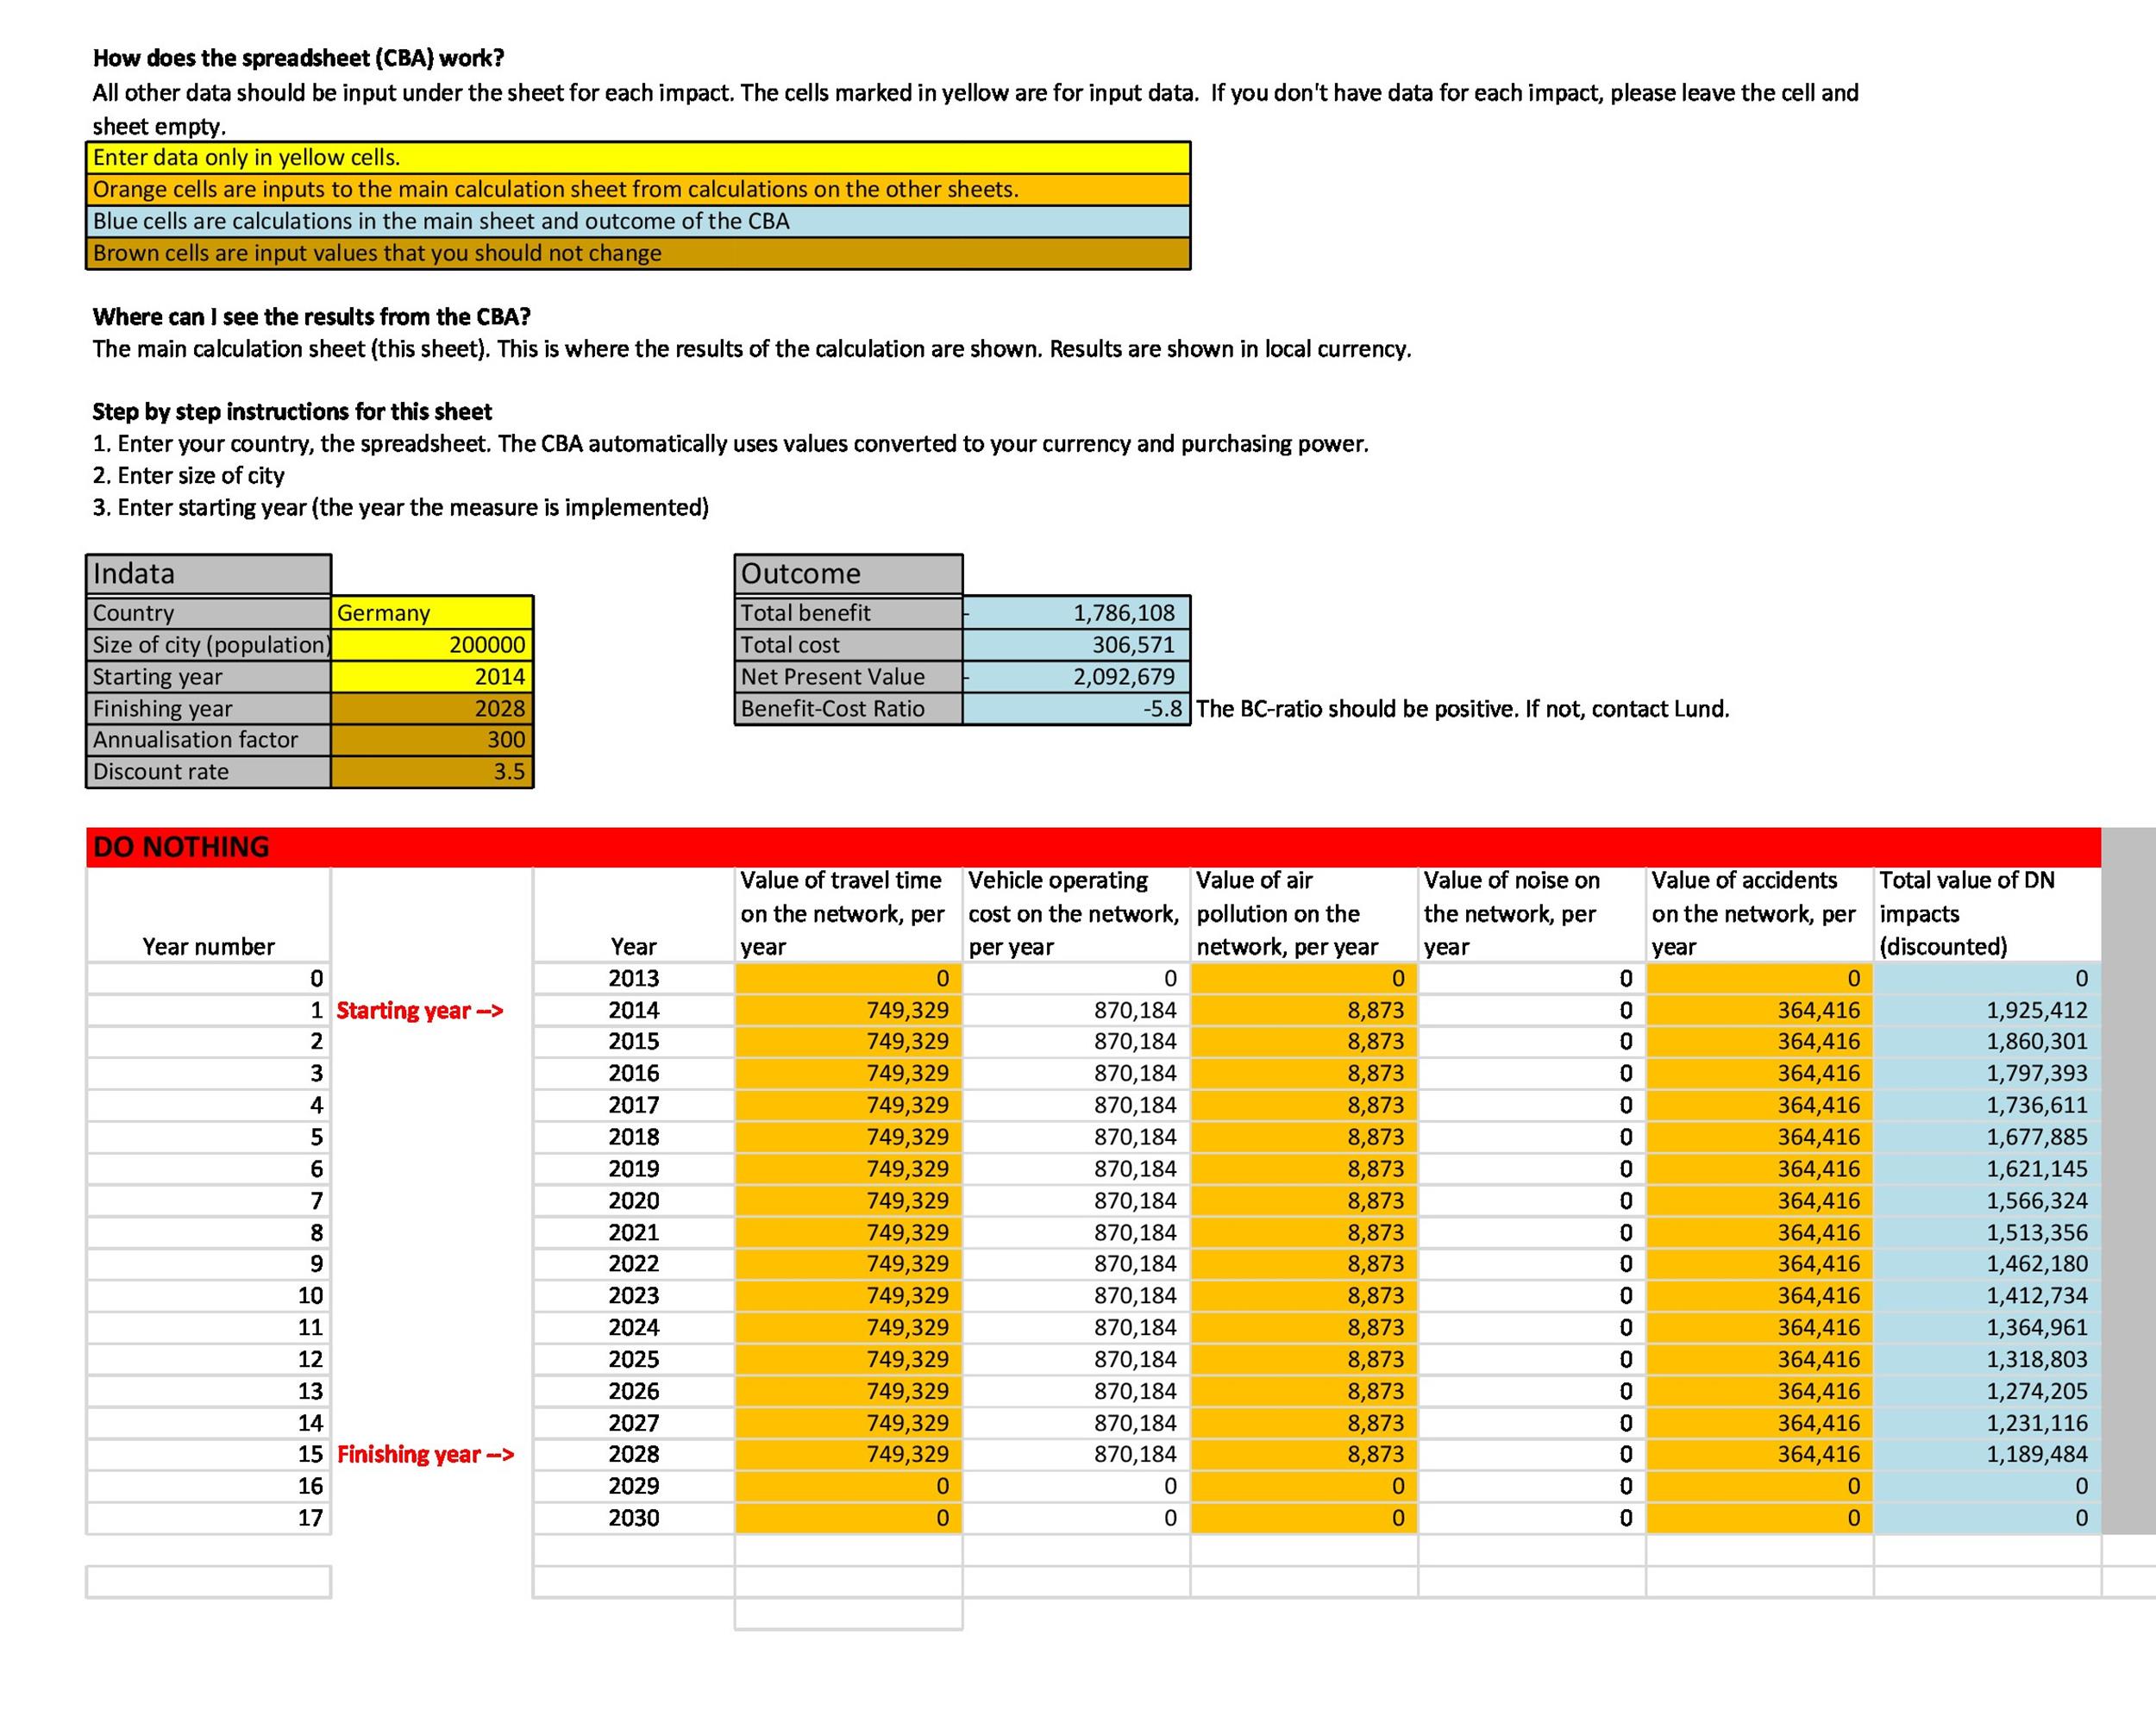Select the 2014 travel time value cell
The image size is (2156, 1717).
(x=848, y=1010)
